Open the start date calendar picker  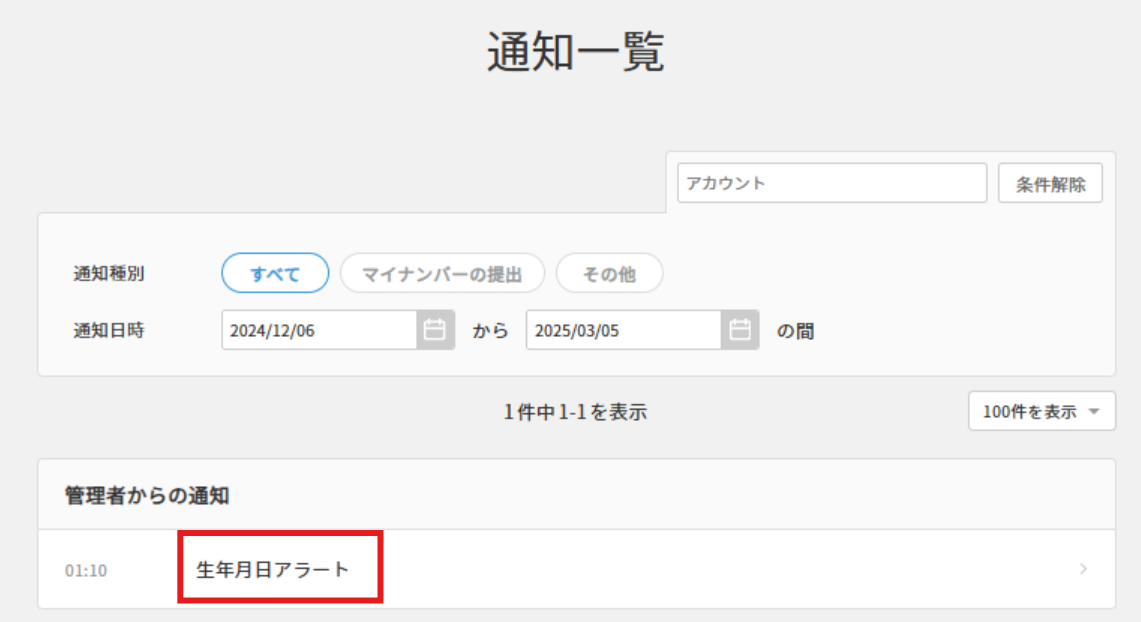coord(435,331)
